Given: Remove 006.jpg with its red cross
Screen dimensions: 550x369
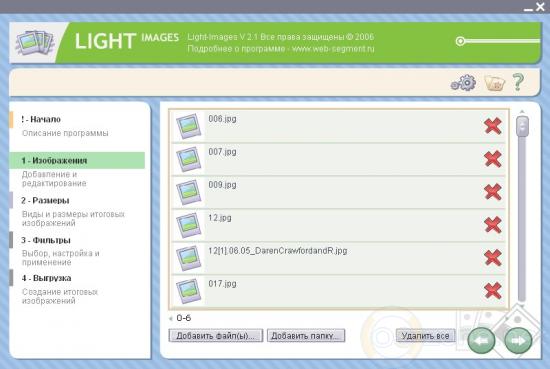Looking at the screenshot, I should [x=492, y=126].
